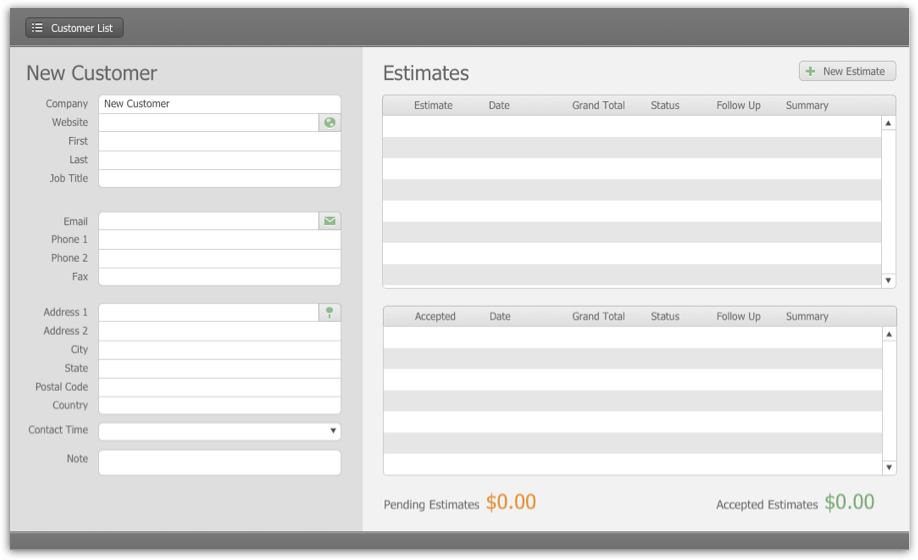The height and width of the screenshot is (560, 918).
Task: Click the globe icon beside Website
Action: click(330, 122)
